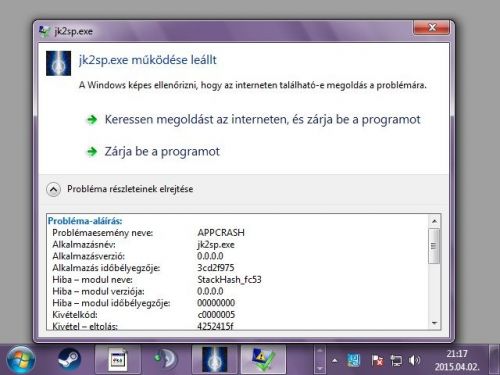Select the 00000000 module timestamp value

[216, 303]
